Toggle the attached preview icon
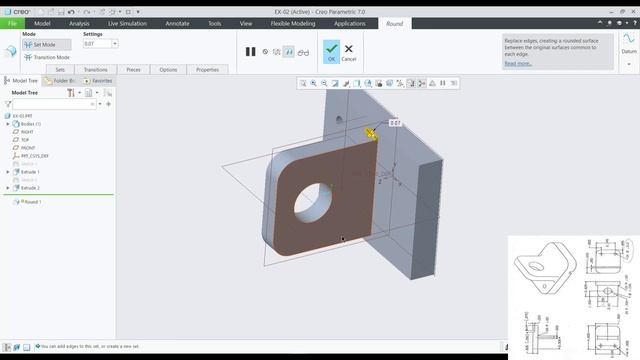The width and height of the screenshot is (640, 360). pos(277,52)
